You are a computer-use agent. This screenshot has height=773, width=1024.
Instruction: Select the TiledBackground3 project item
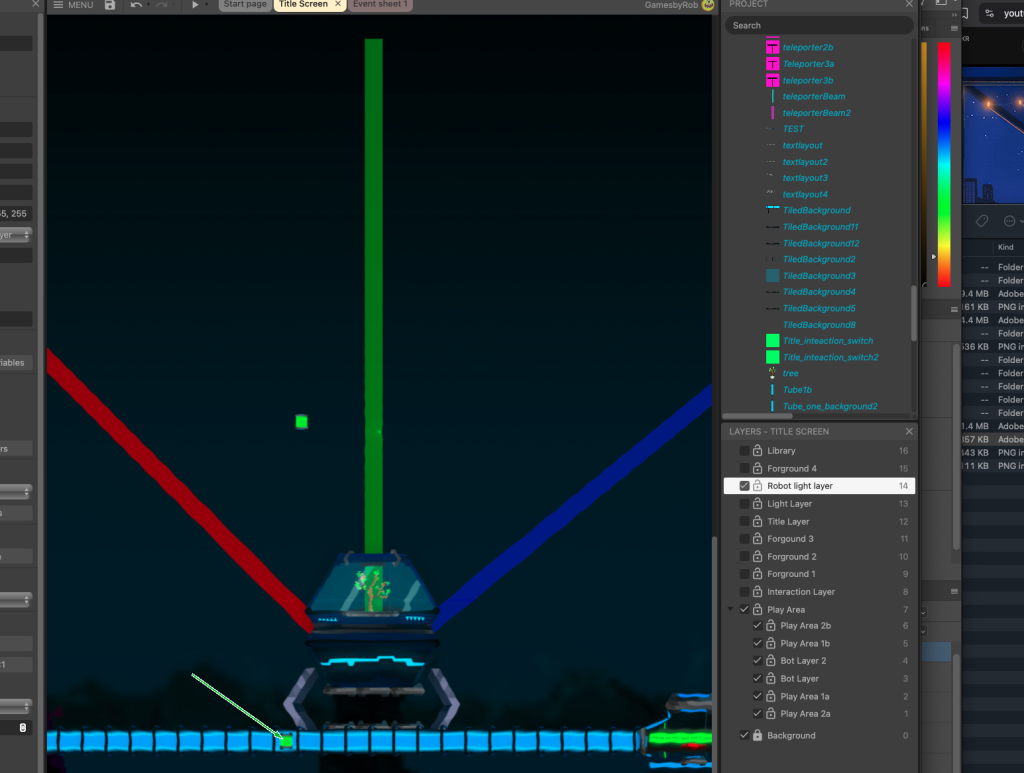[819, 276]
